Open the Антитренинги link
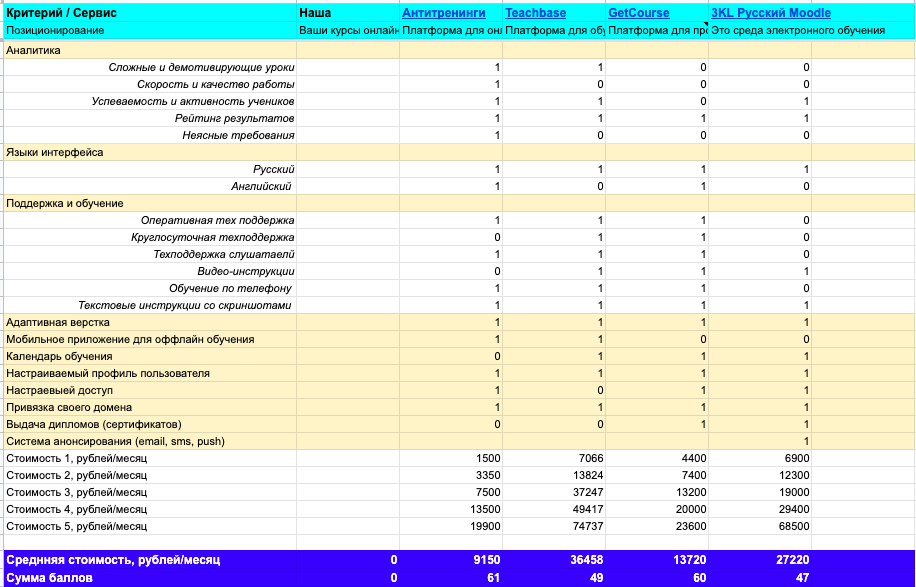 coord(444,13)
